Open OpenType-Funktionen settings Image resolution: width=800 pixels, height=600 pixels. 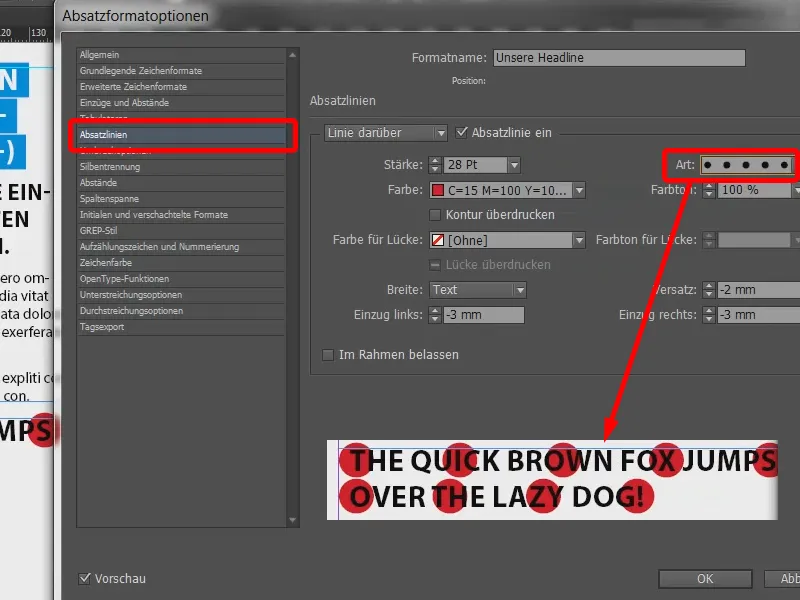click(x=181, y=279)
